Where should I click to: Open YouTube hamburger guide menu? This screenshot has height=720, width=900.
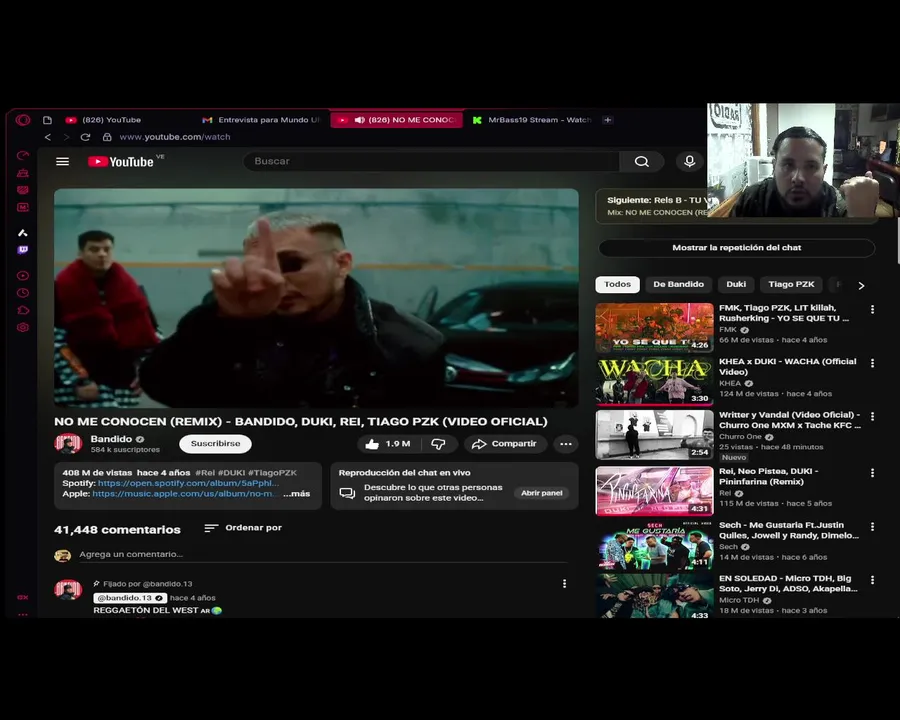coord(63,162)
